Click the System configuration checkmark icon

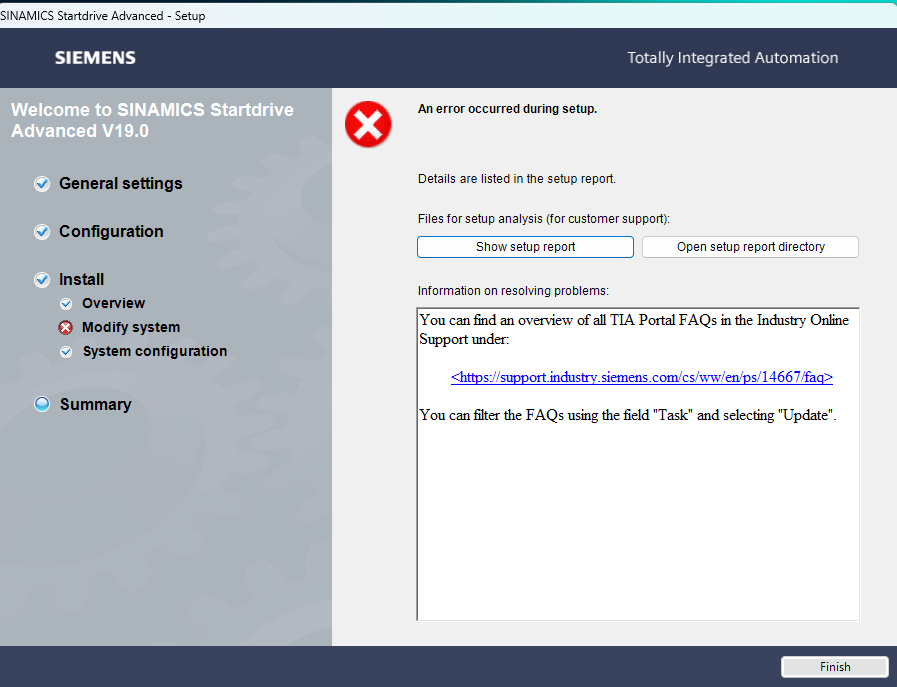pyautogui.click(x=66, y=352)
